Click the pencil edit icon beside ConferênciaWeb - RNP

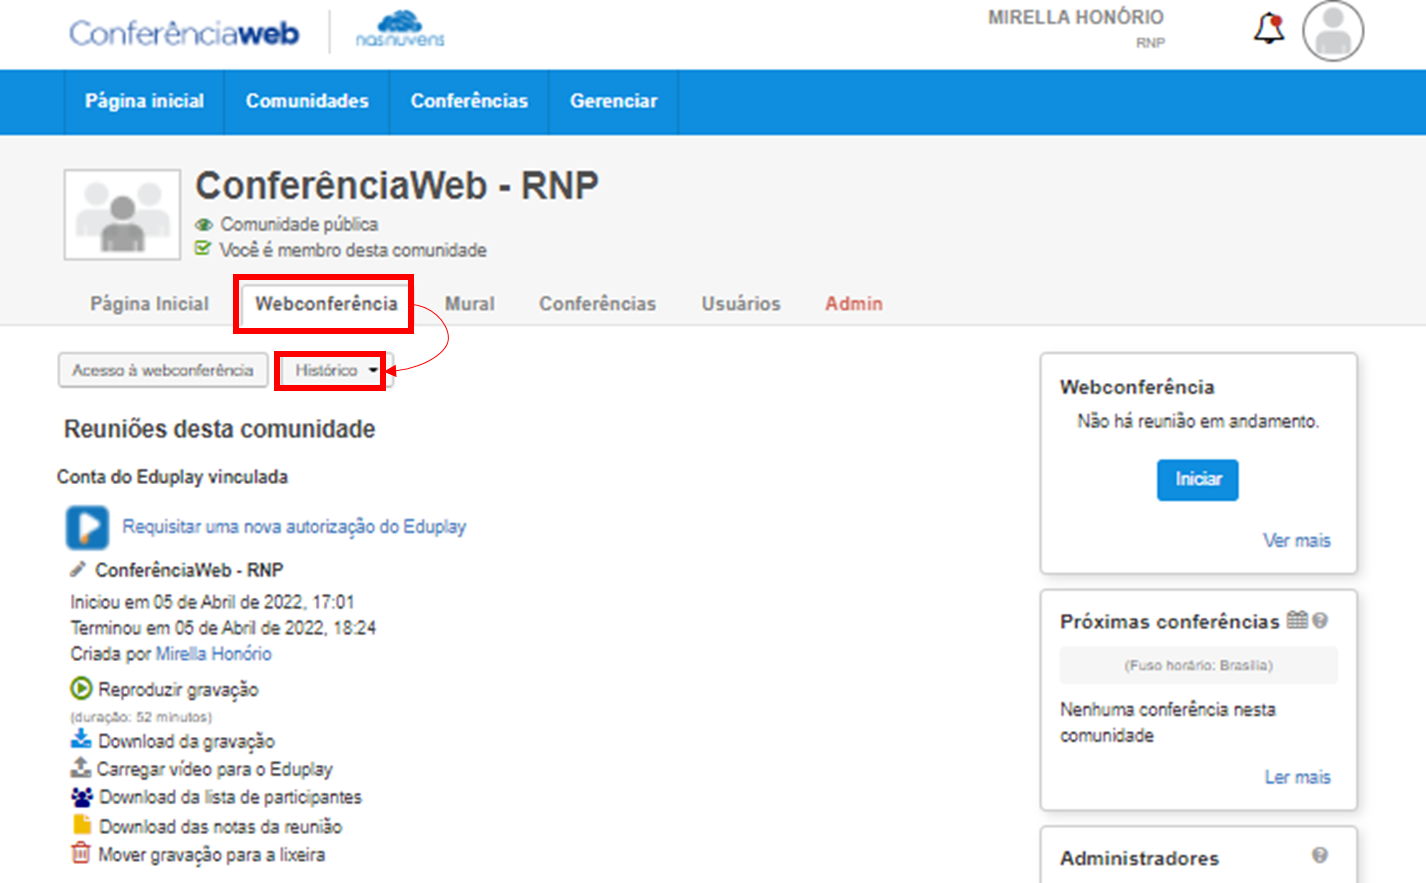[78, 569]
